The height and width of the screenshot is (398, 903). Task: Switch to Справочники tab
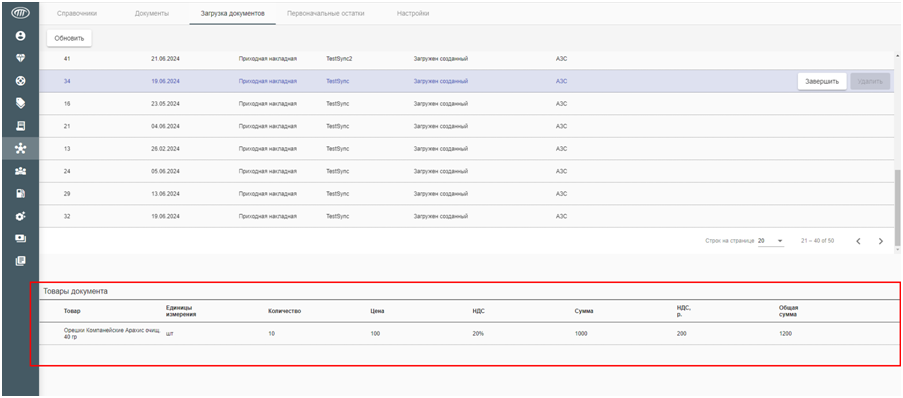(77, 13)
